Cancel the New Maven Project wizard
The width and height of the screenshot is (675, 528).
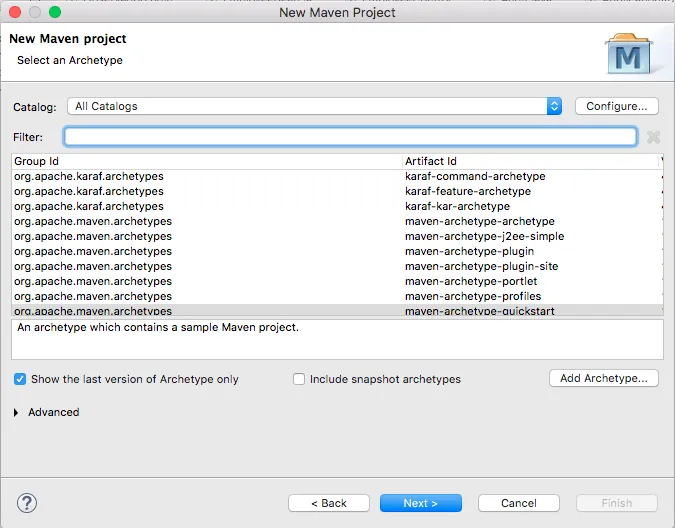click(519, 503)
